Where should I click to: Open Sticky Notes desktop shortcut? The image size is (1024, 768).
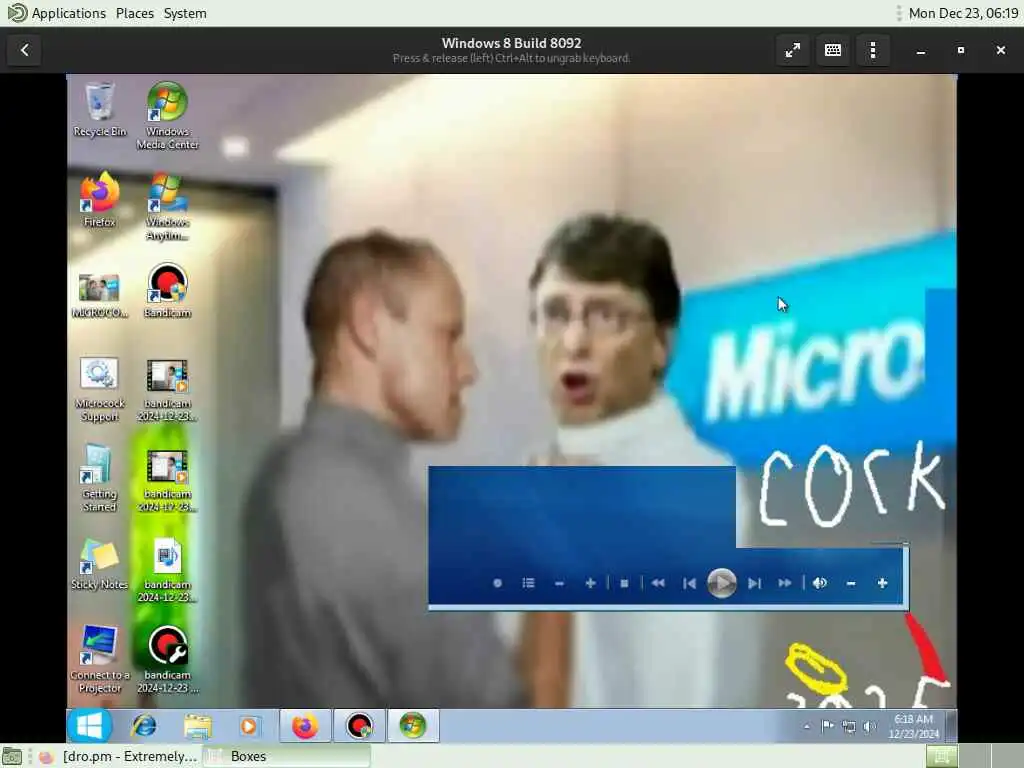pos(99,565)
